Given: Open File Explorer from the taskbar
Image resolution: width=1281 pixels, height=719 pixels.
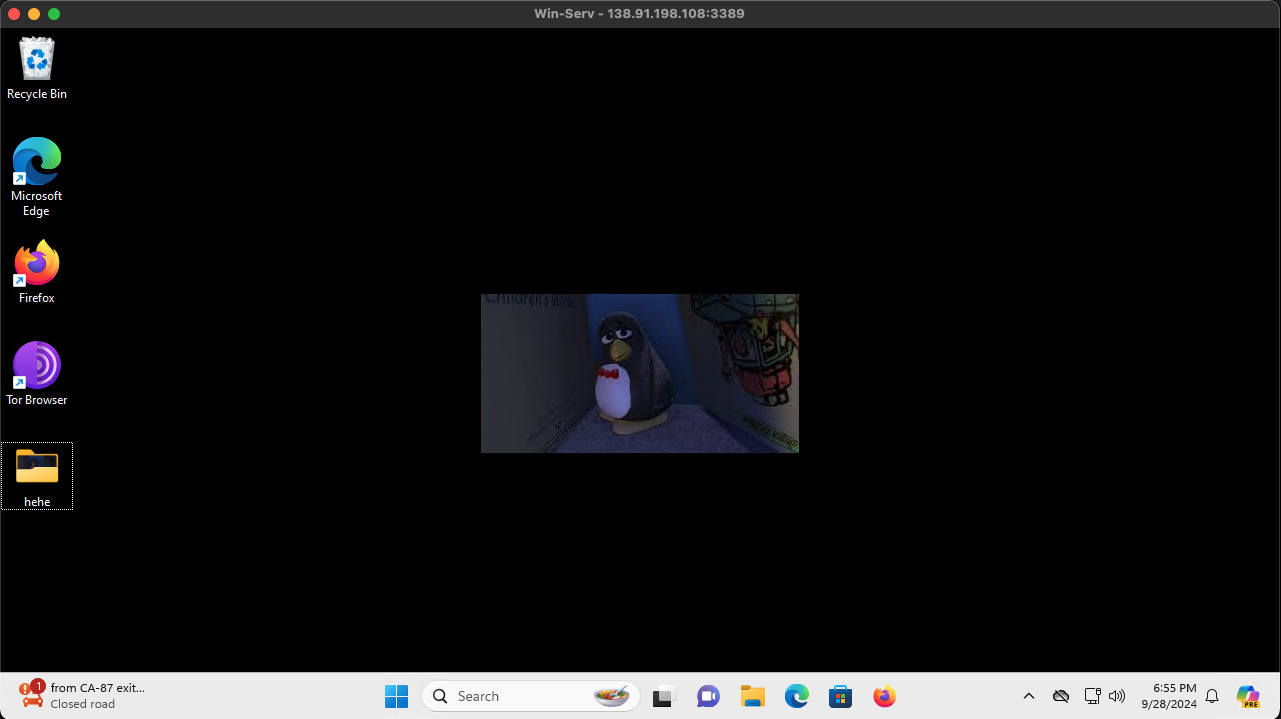Looking at the screenshot, I should [752, 696].
